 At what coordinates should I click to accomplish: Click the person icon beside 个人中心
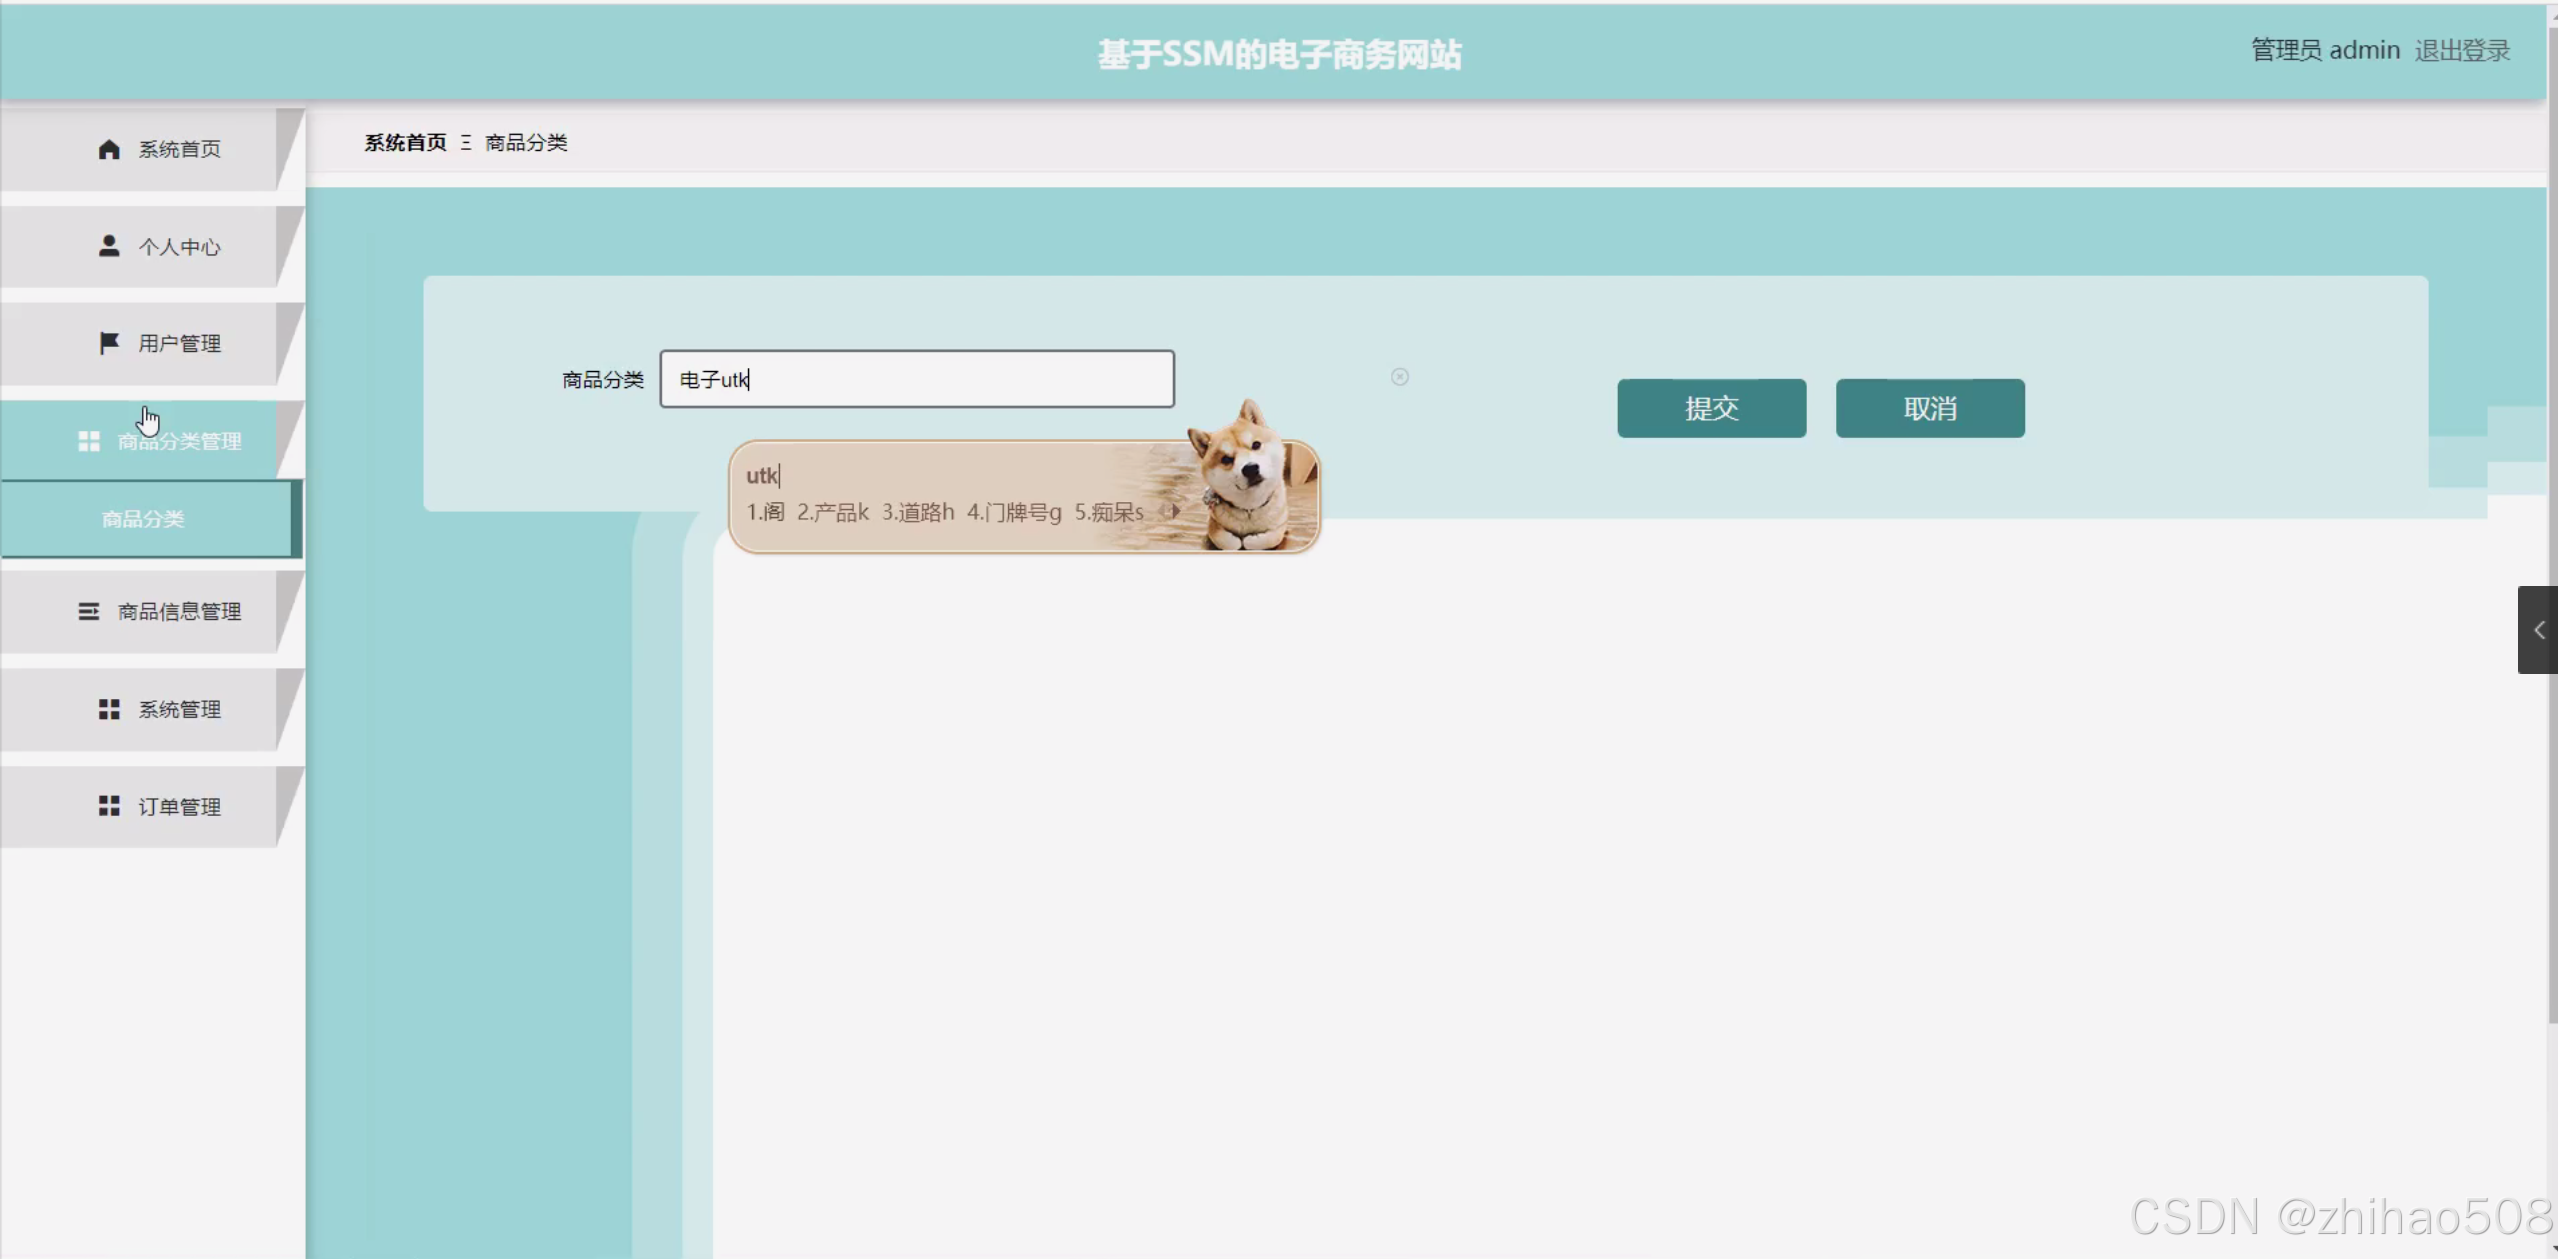tap(109, 246)
